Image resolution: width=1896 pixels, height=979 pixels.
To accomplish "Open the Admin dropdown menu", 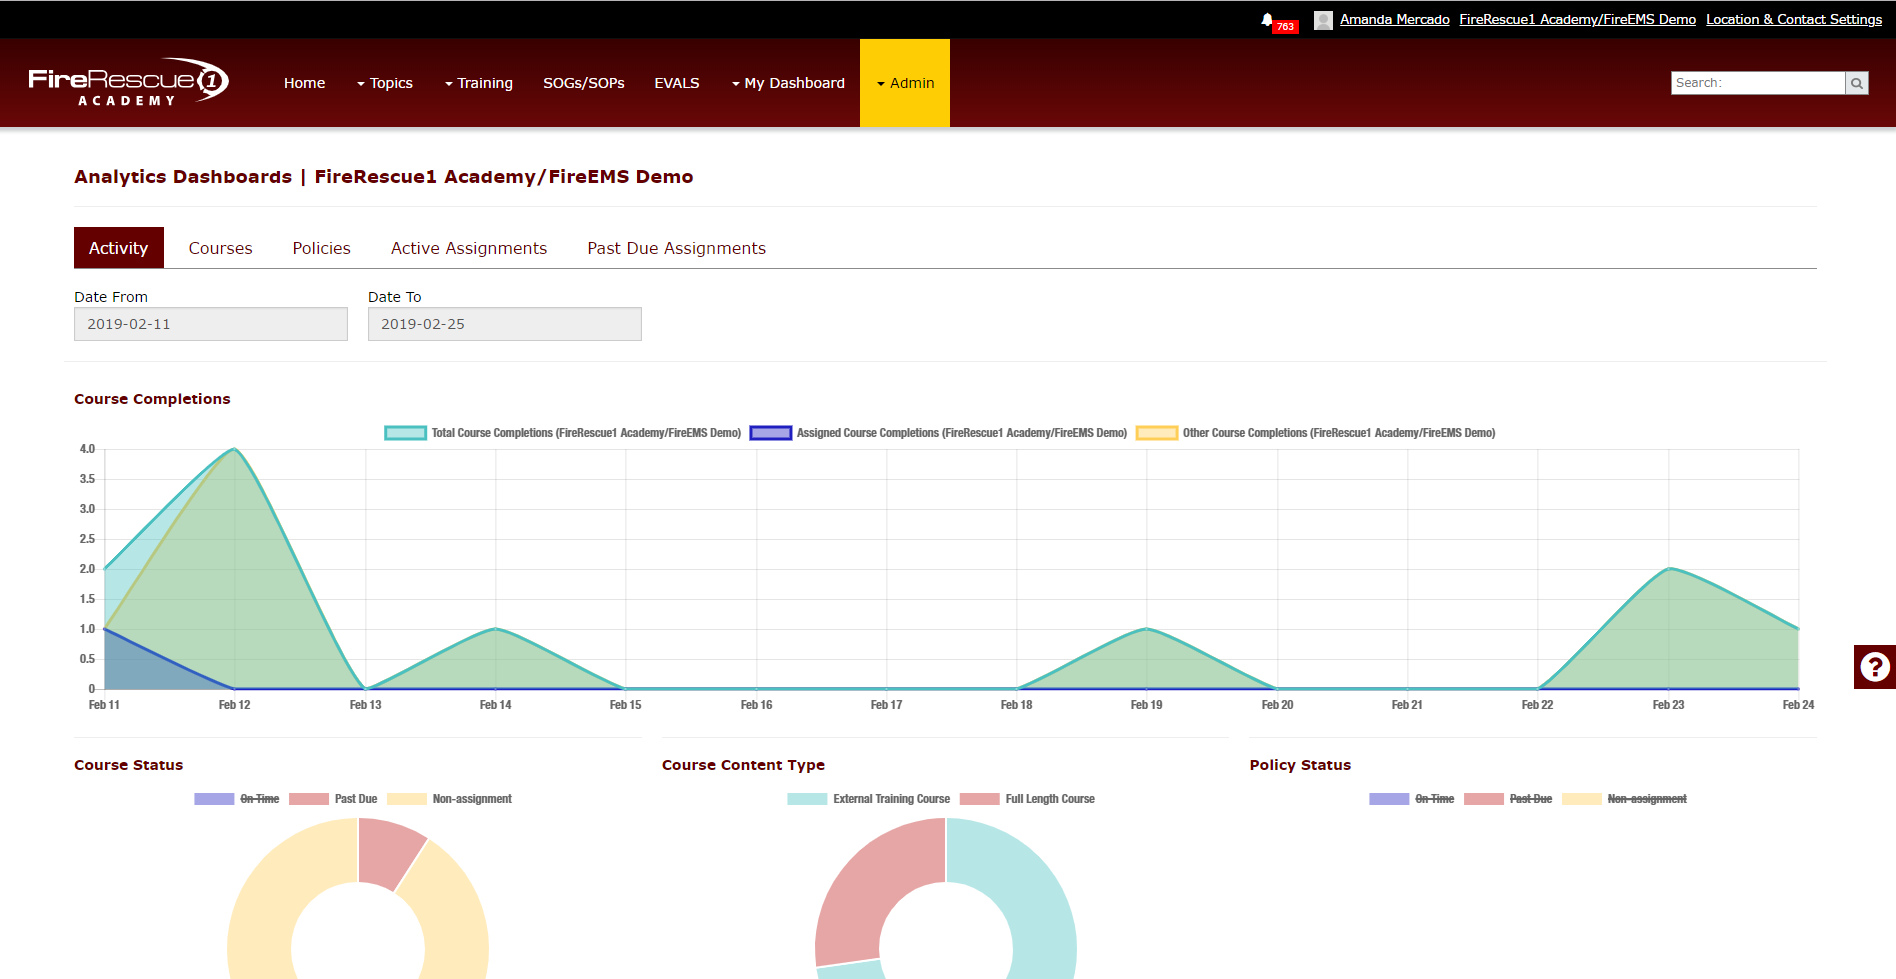I will tap(905, 83).
